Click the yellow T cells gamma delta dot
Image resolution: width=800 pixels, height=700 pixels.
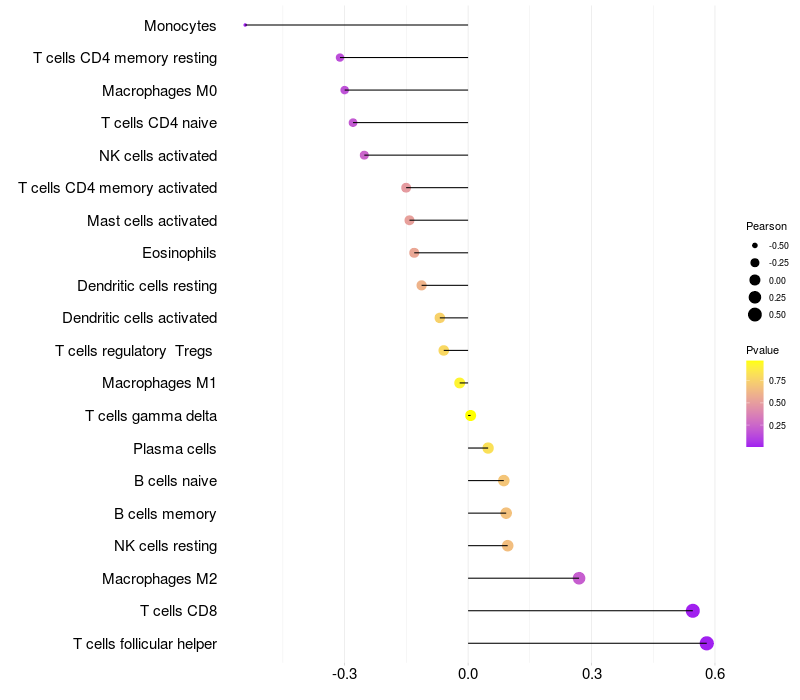click(470, 415)
